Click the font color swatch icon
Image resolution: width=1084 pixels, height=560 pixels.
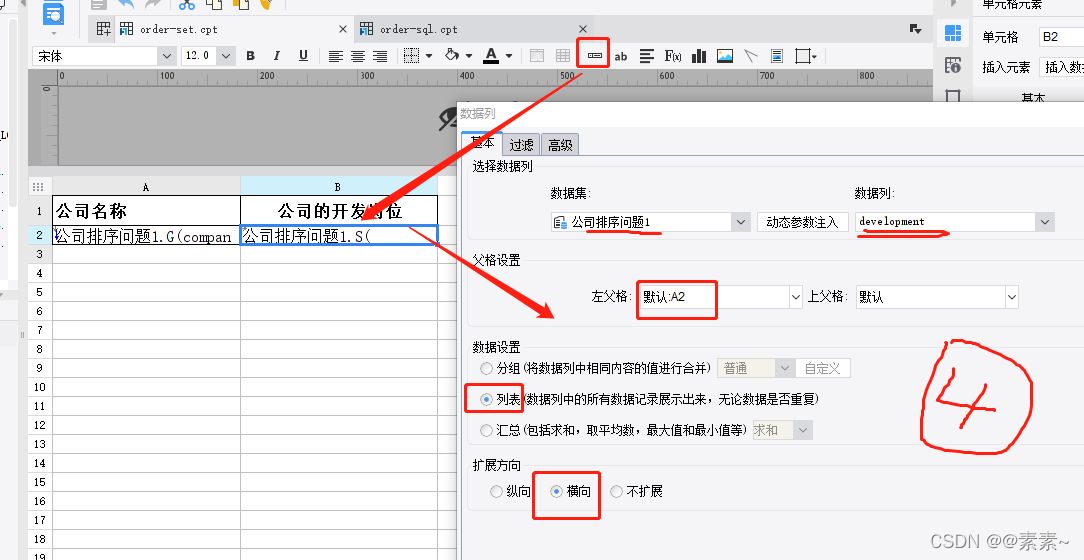(x=491, y=55)
